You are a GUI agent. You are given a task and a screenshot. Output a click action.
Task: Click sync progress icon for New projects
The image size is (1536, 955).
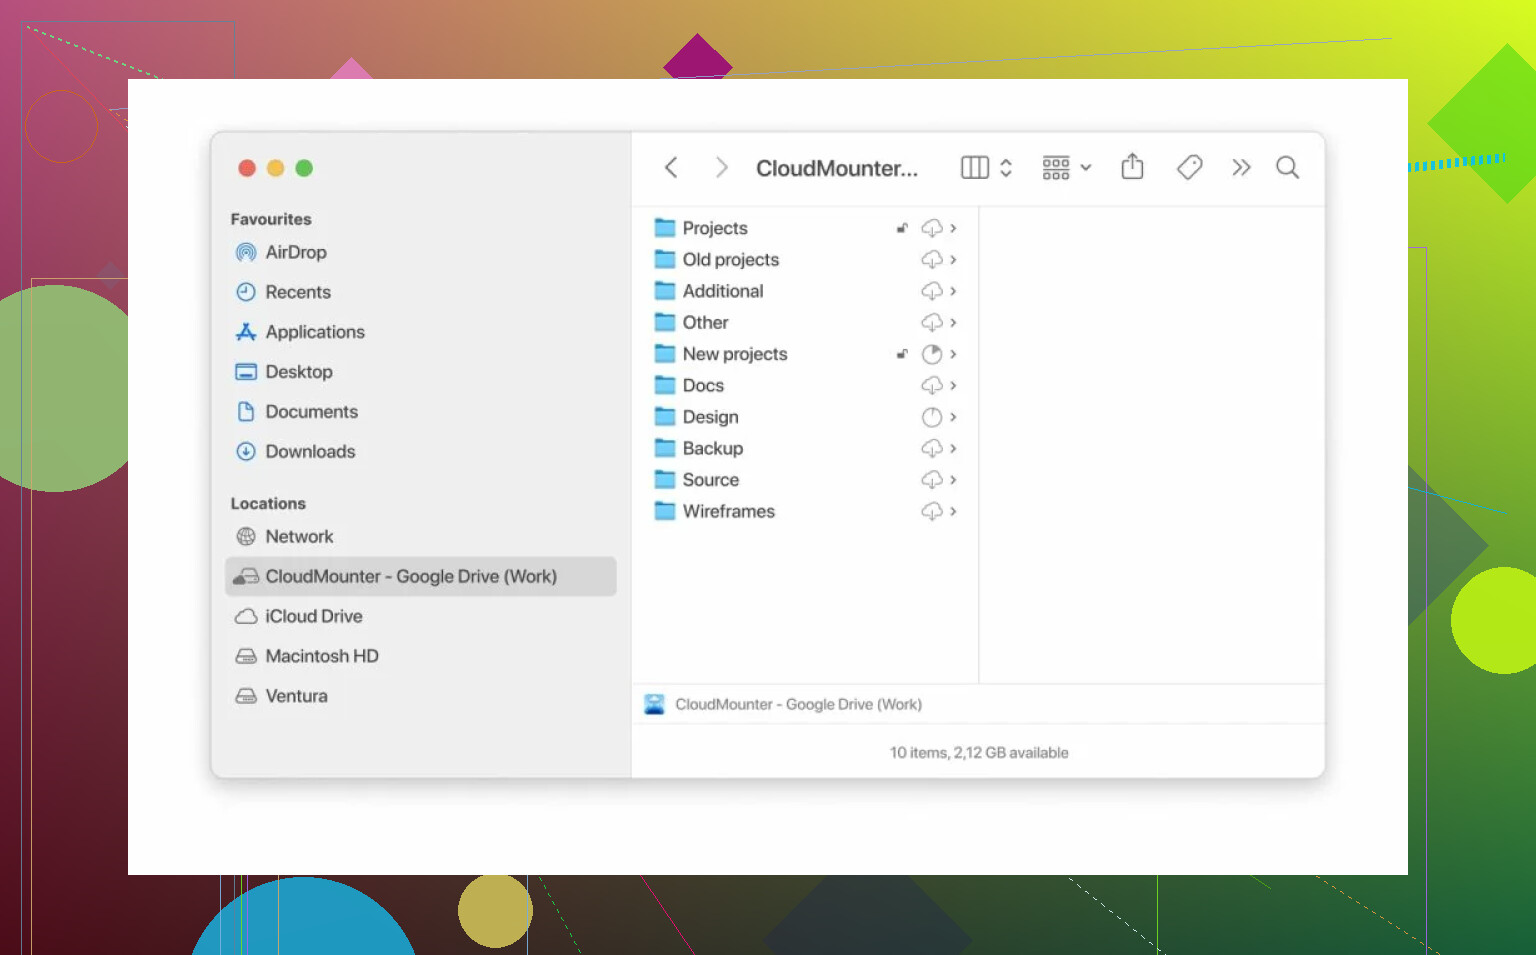point(932,354)
